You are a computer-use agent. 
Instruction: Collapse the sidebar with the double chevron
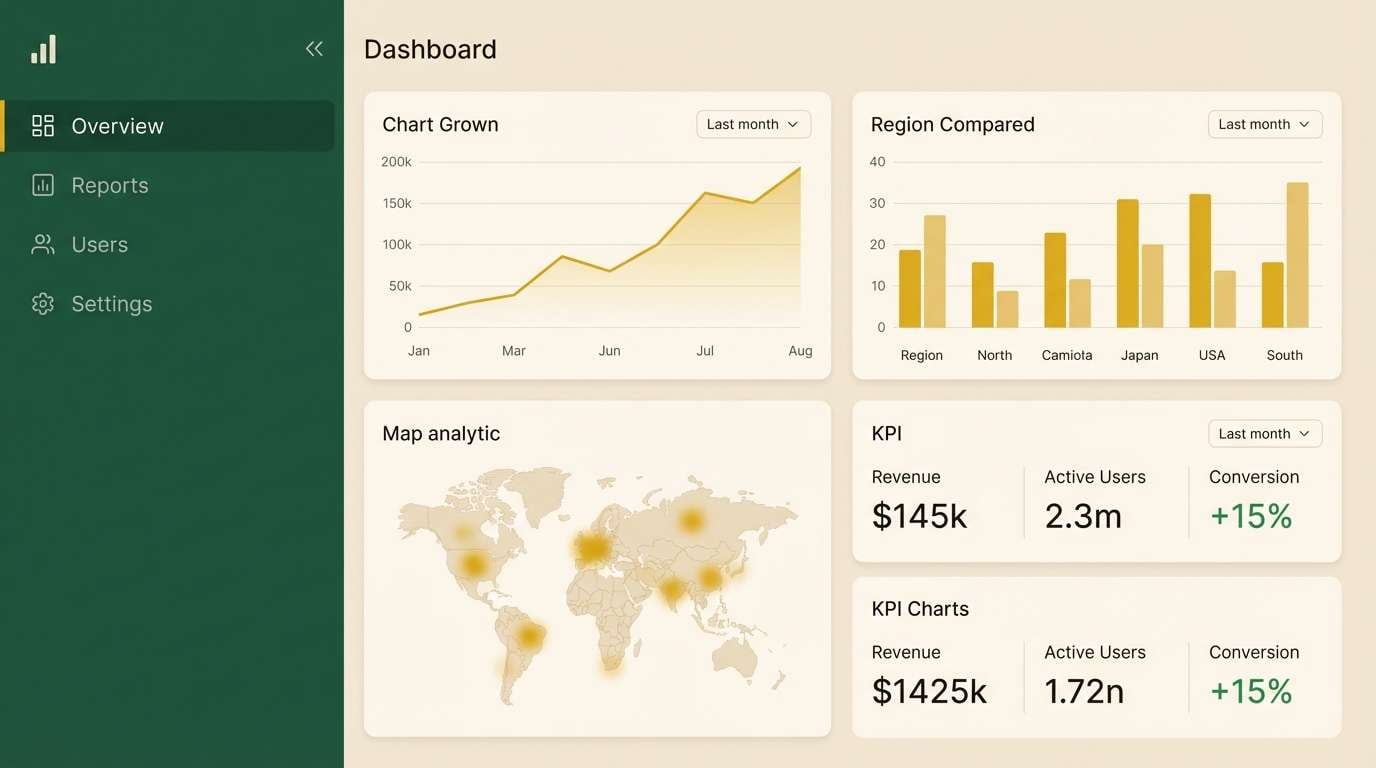pos(313,48)
